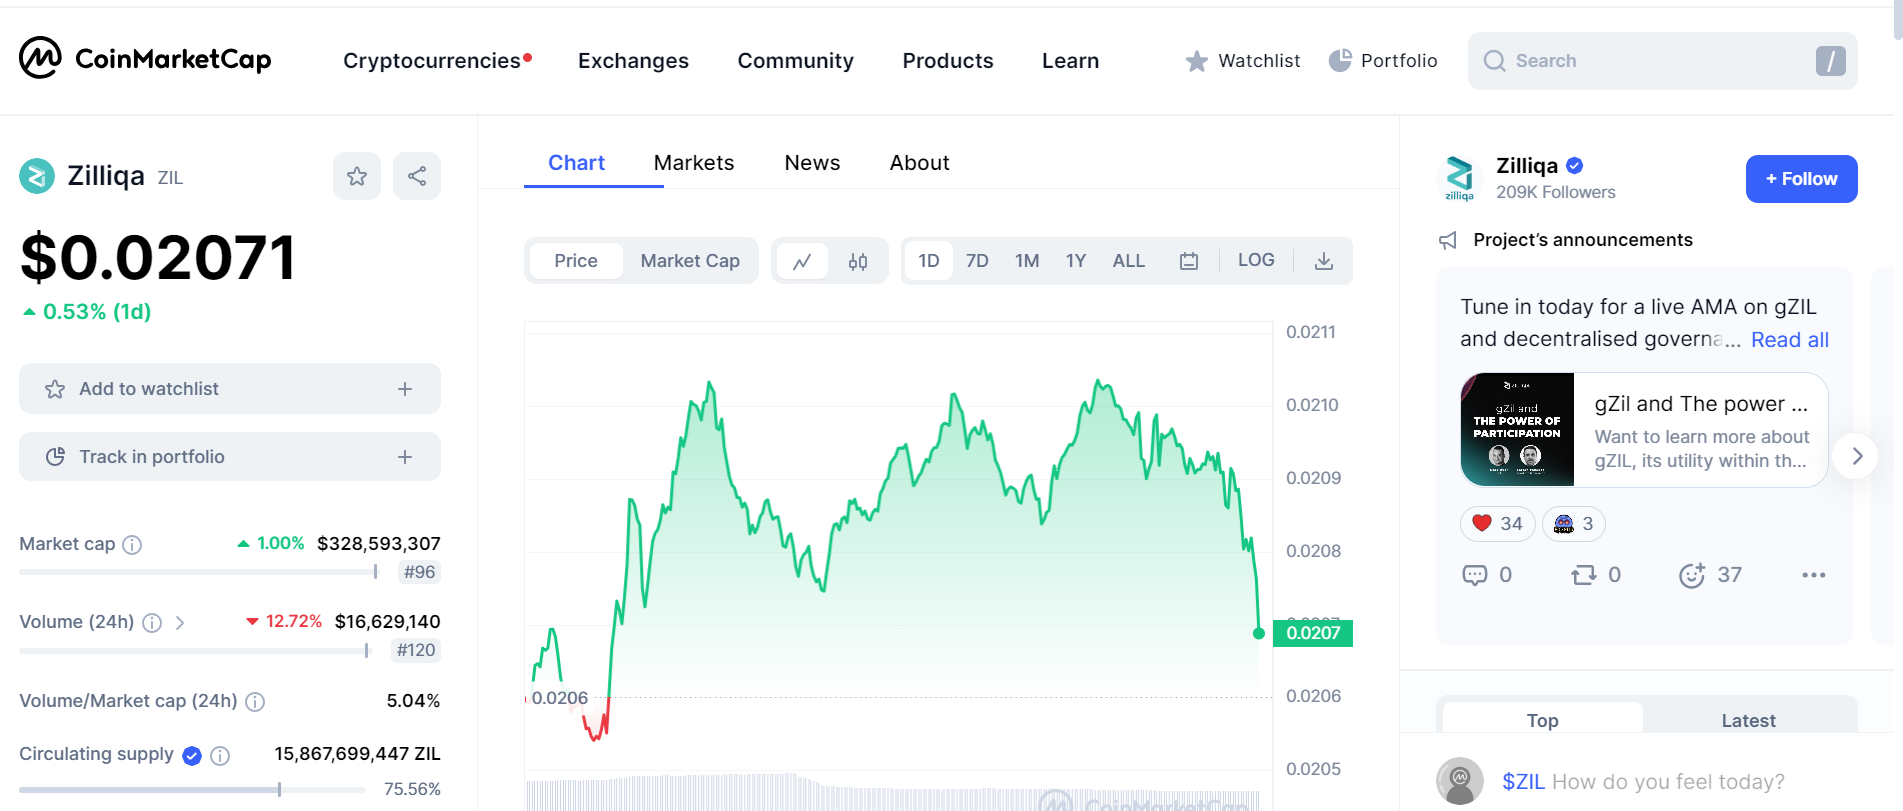Switch to the Markets tab
1903x811 pixels.
pyautogui.click(x=694, y=163)
